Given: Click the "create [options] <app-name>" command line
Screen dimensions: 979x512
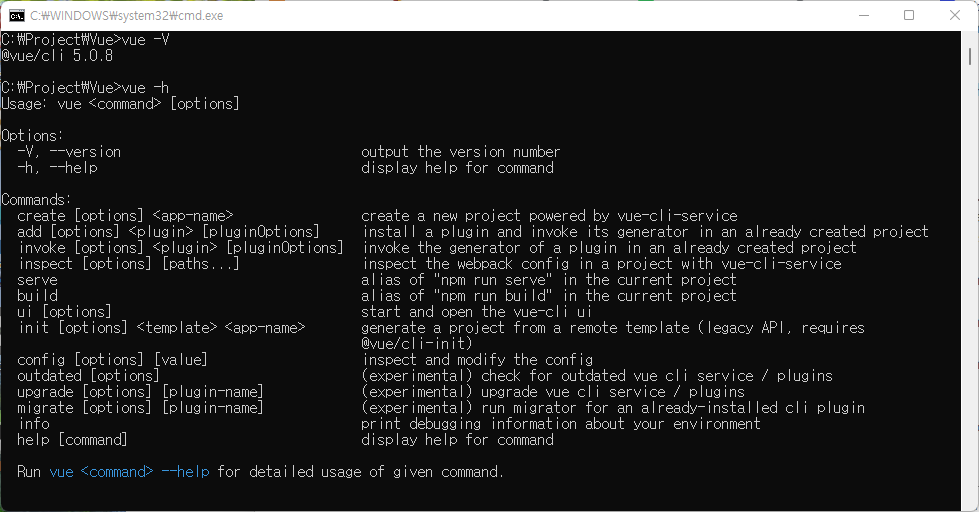Looking at the screenshot, I should [125, 215].
